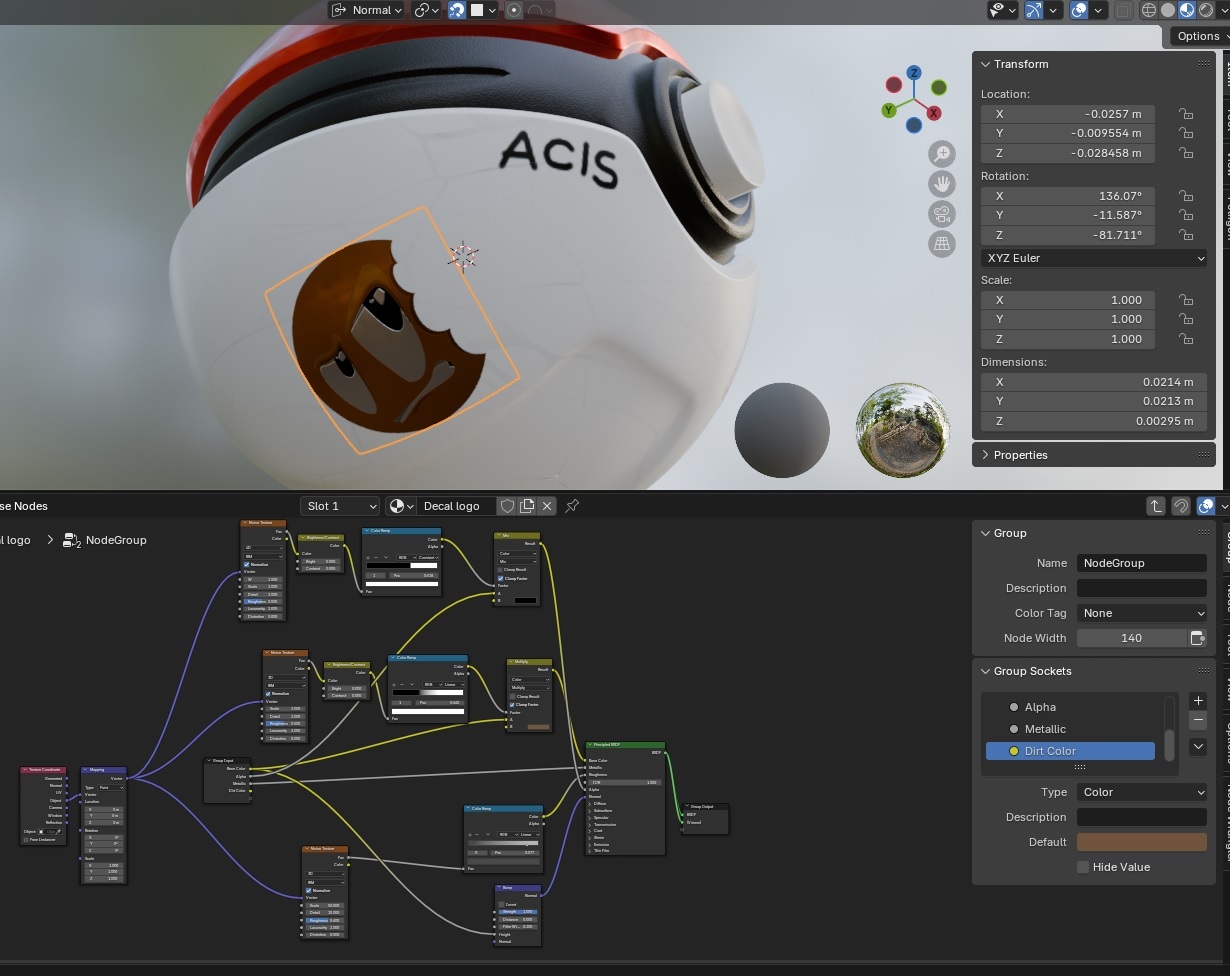Click the viewport zoom magnifier icon
This screenshot has width=1230, height=976.
click(x=941, y=153)
